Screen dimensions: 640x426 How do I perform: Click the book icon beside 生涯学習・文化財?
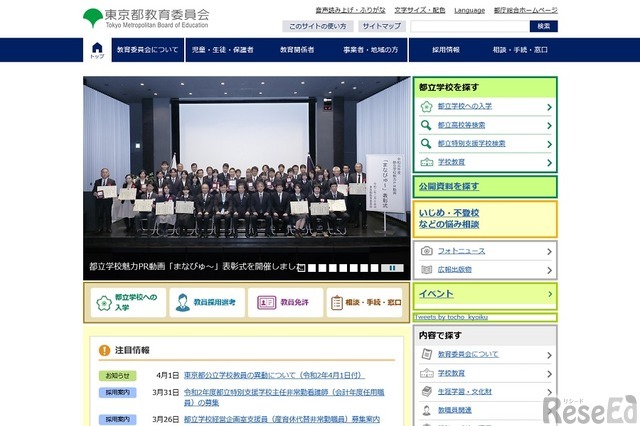[427, 391]
